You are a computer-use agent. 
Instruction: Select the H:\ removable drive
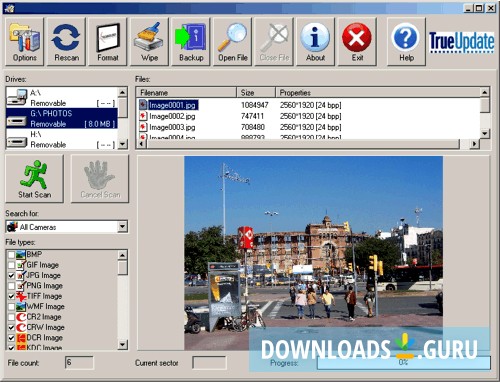click(x=62, y=139)
